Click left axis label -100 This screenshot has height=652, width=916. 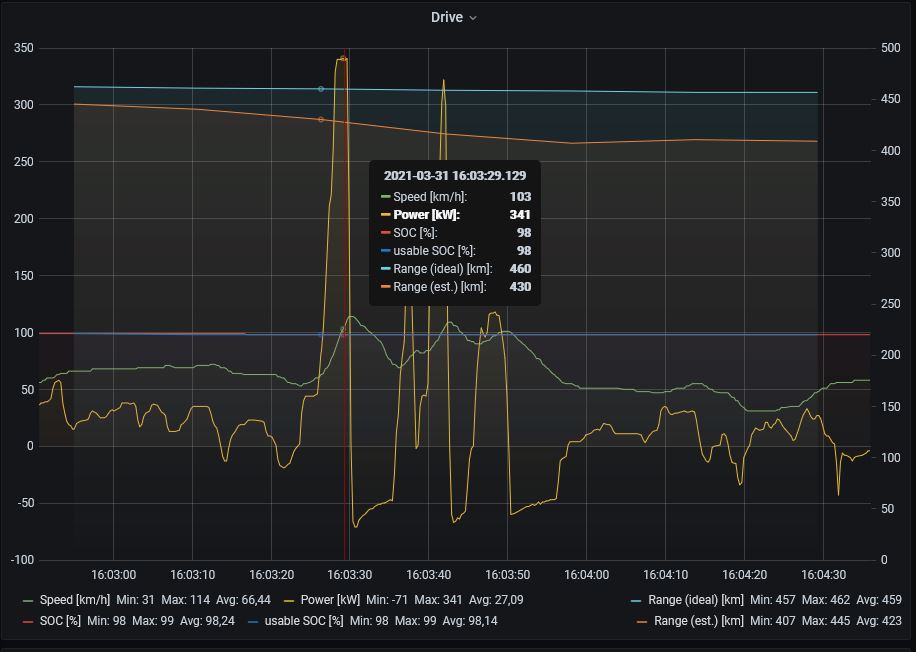point(22,560)
